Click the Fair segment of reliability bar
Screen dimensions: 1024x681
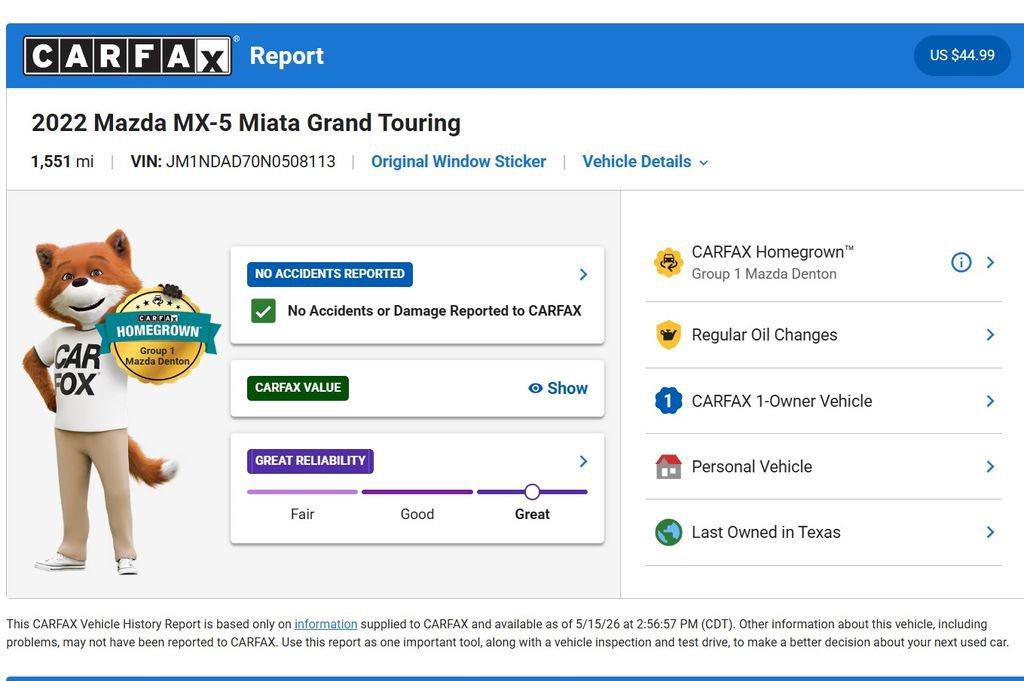tap(302, 492)
